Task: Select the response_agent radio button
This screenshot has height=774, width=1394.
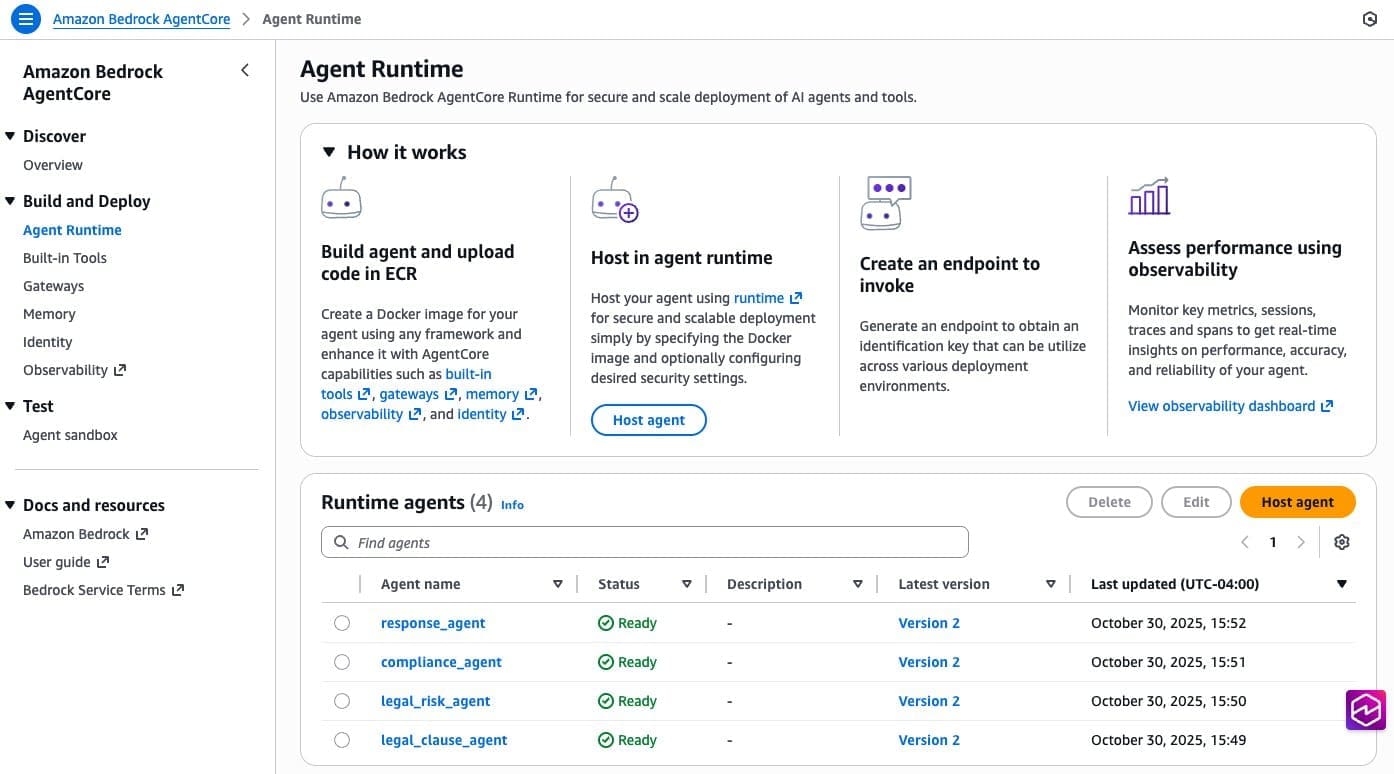Action: click(342, 623)
